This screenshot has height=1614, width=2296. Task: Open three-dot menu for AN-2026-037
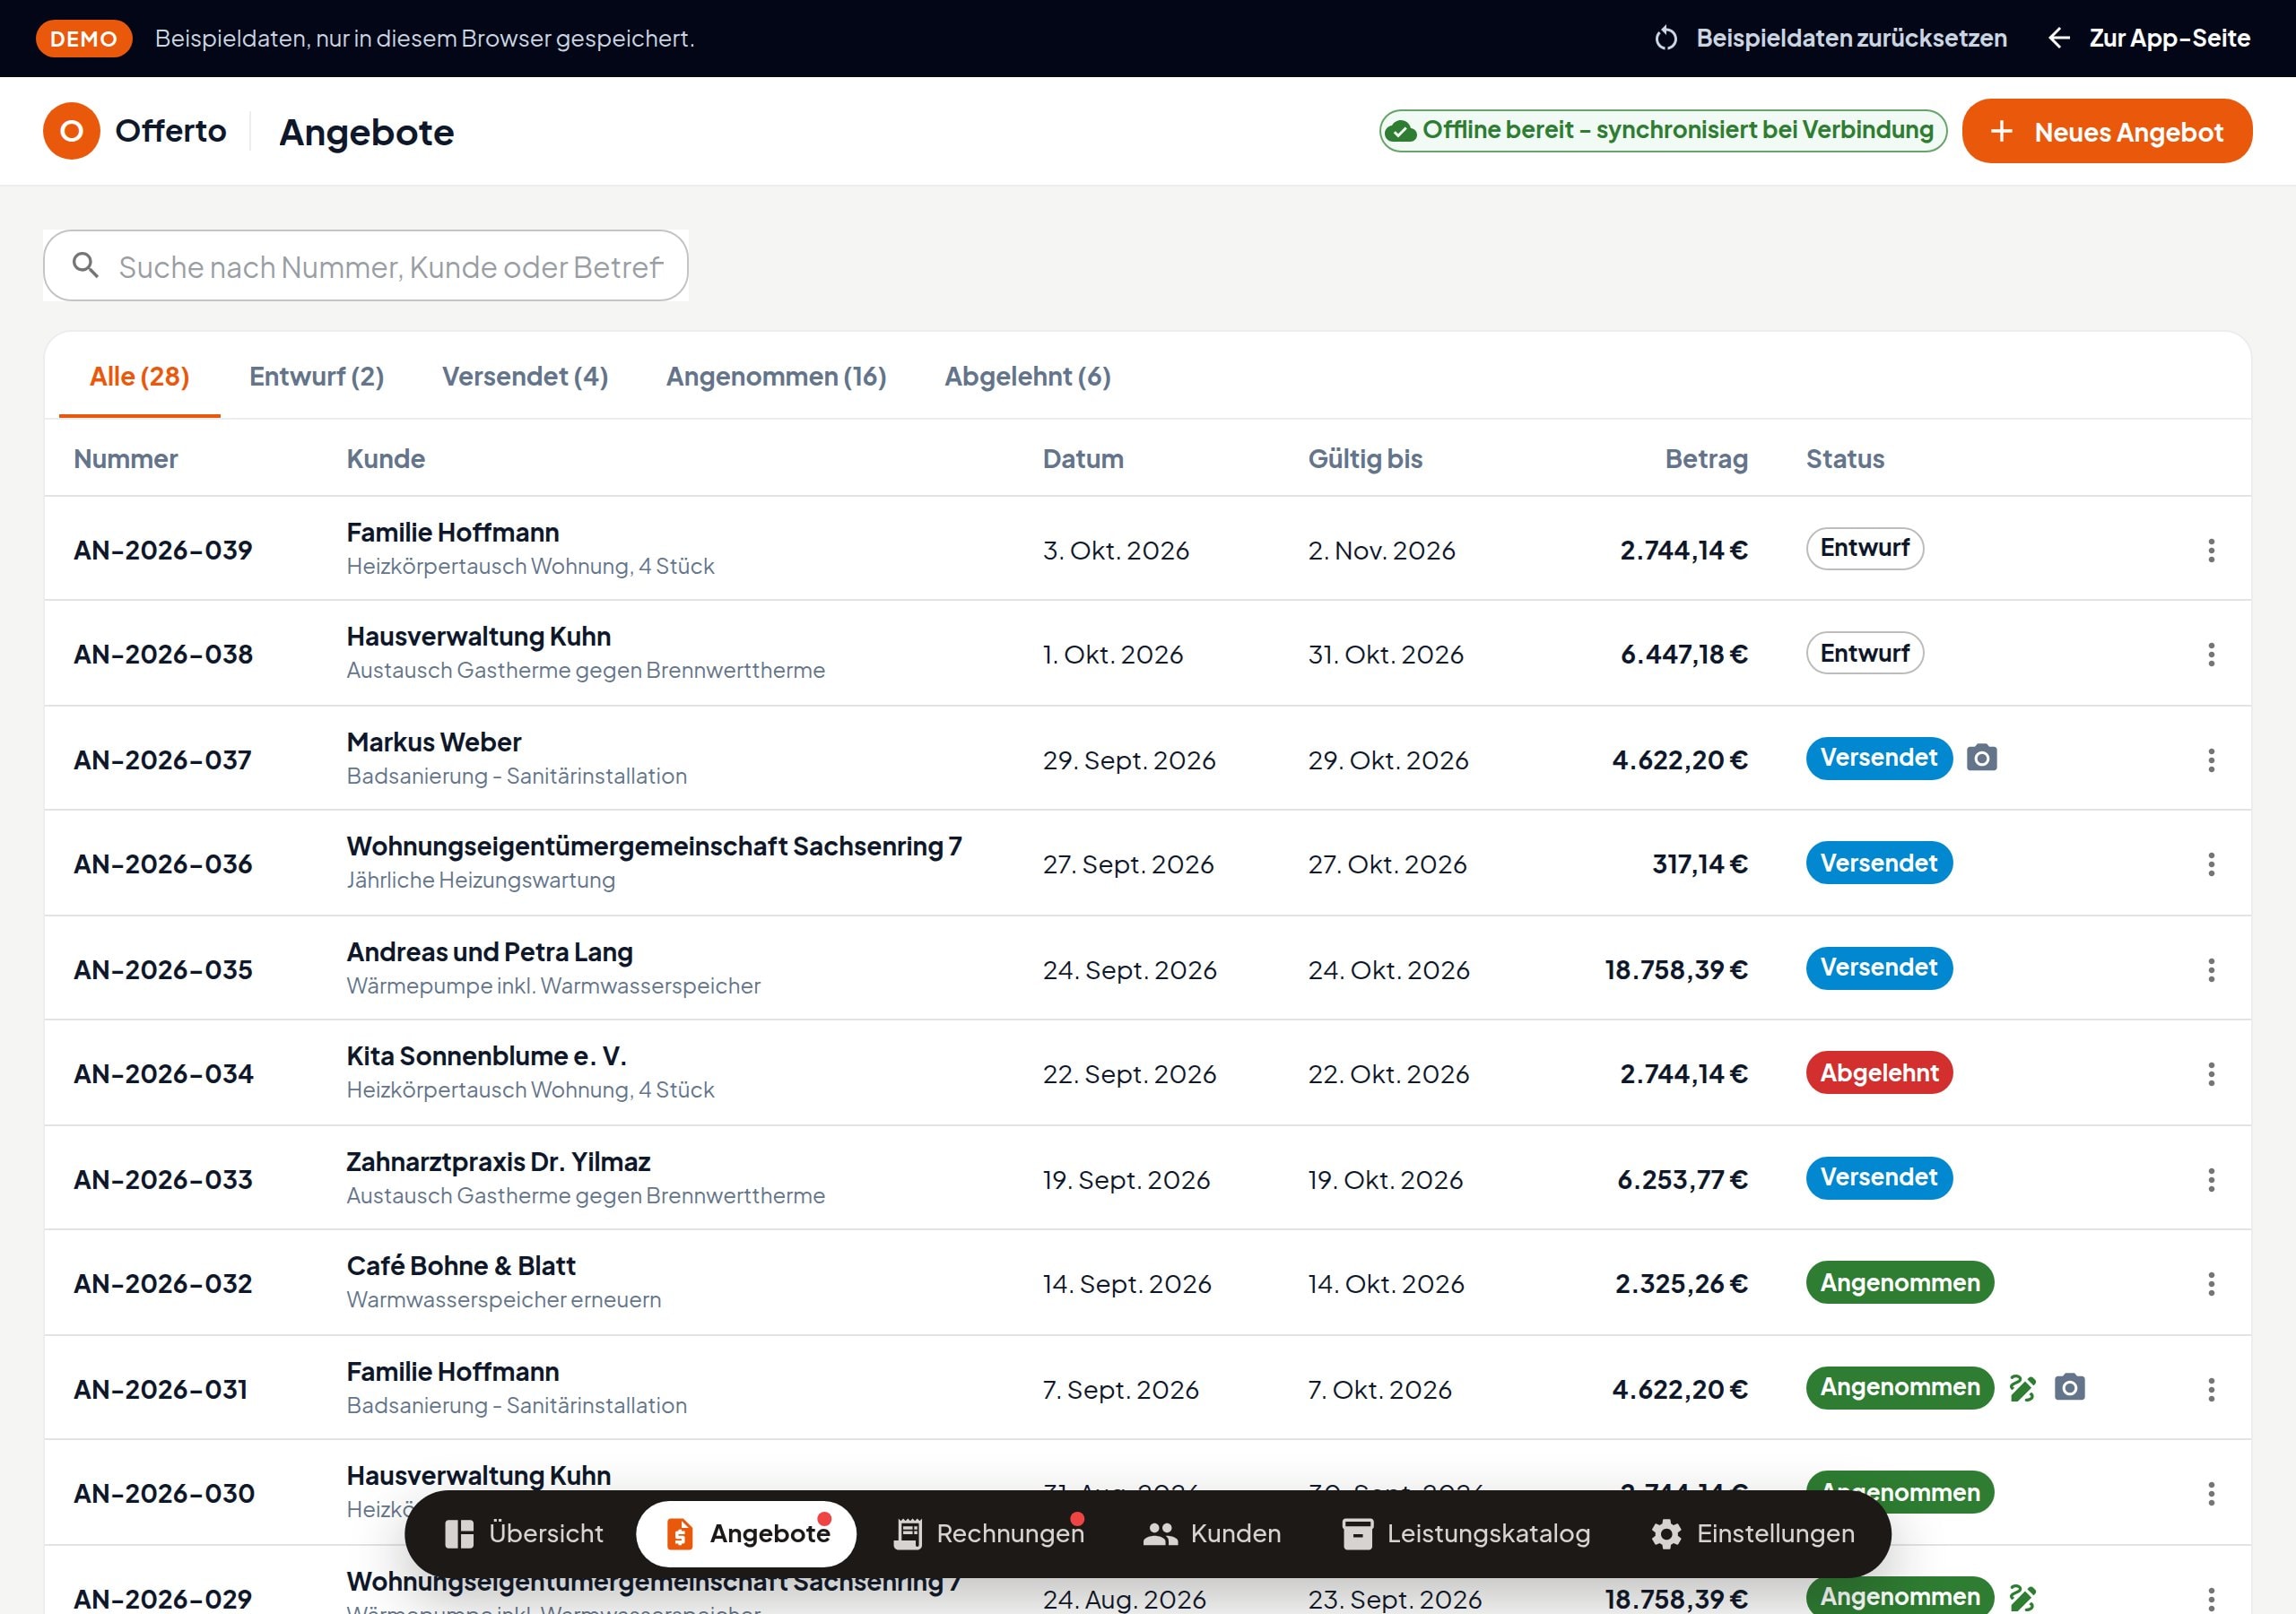[2211, 760]
